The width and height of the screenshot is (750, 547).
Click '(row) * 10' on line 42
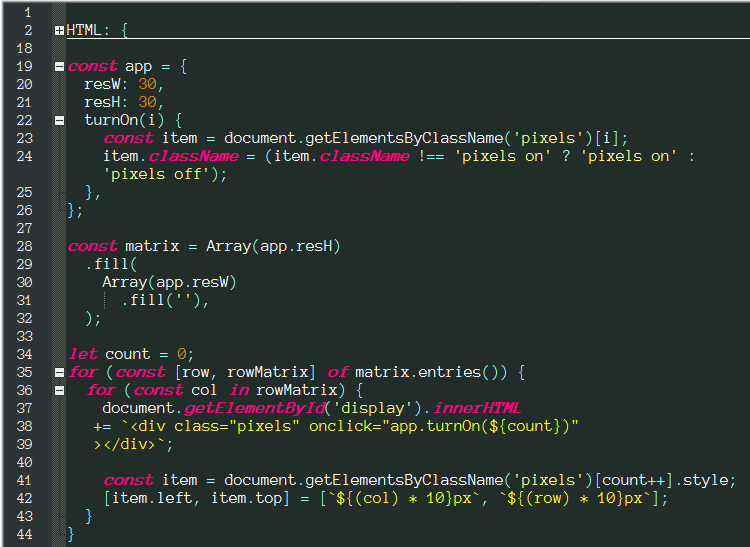point(574,499)
